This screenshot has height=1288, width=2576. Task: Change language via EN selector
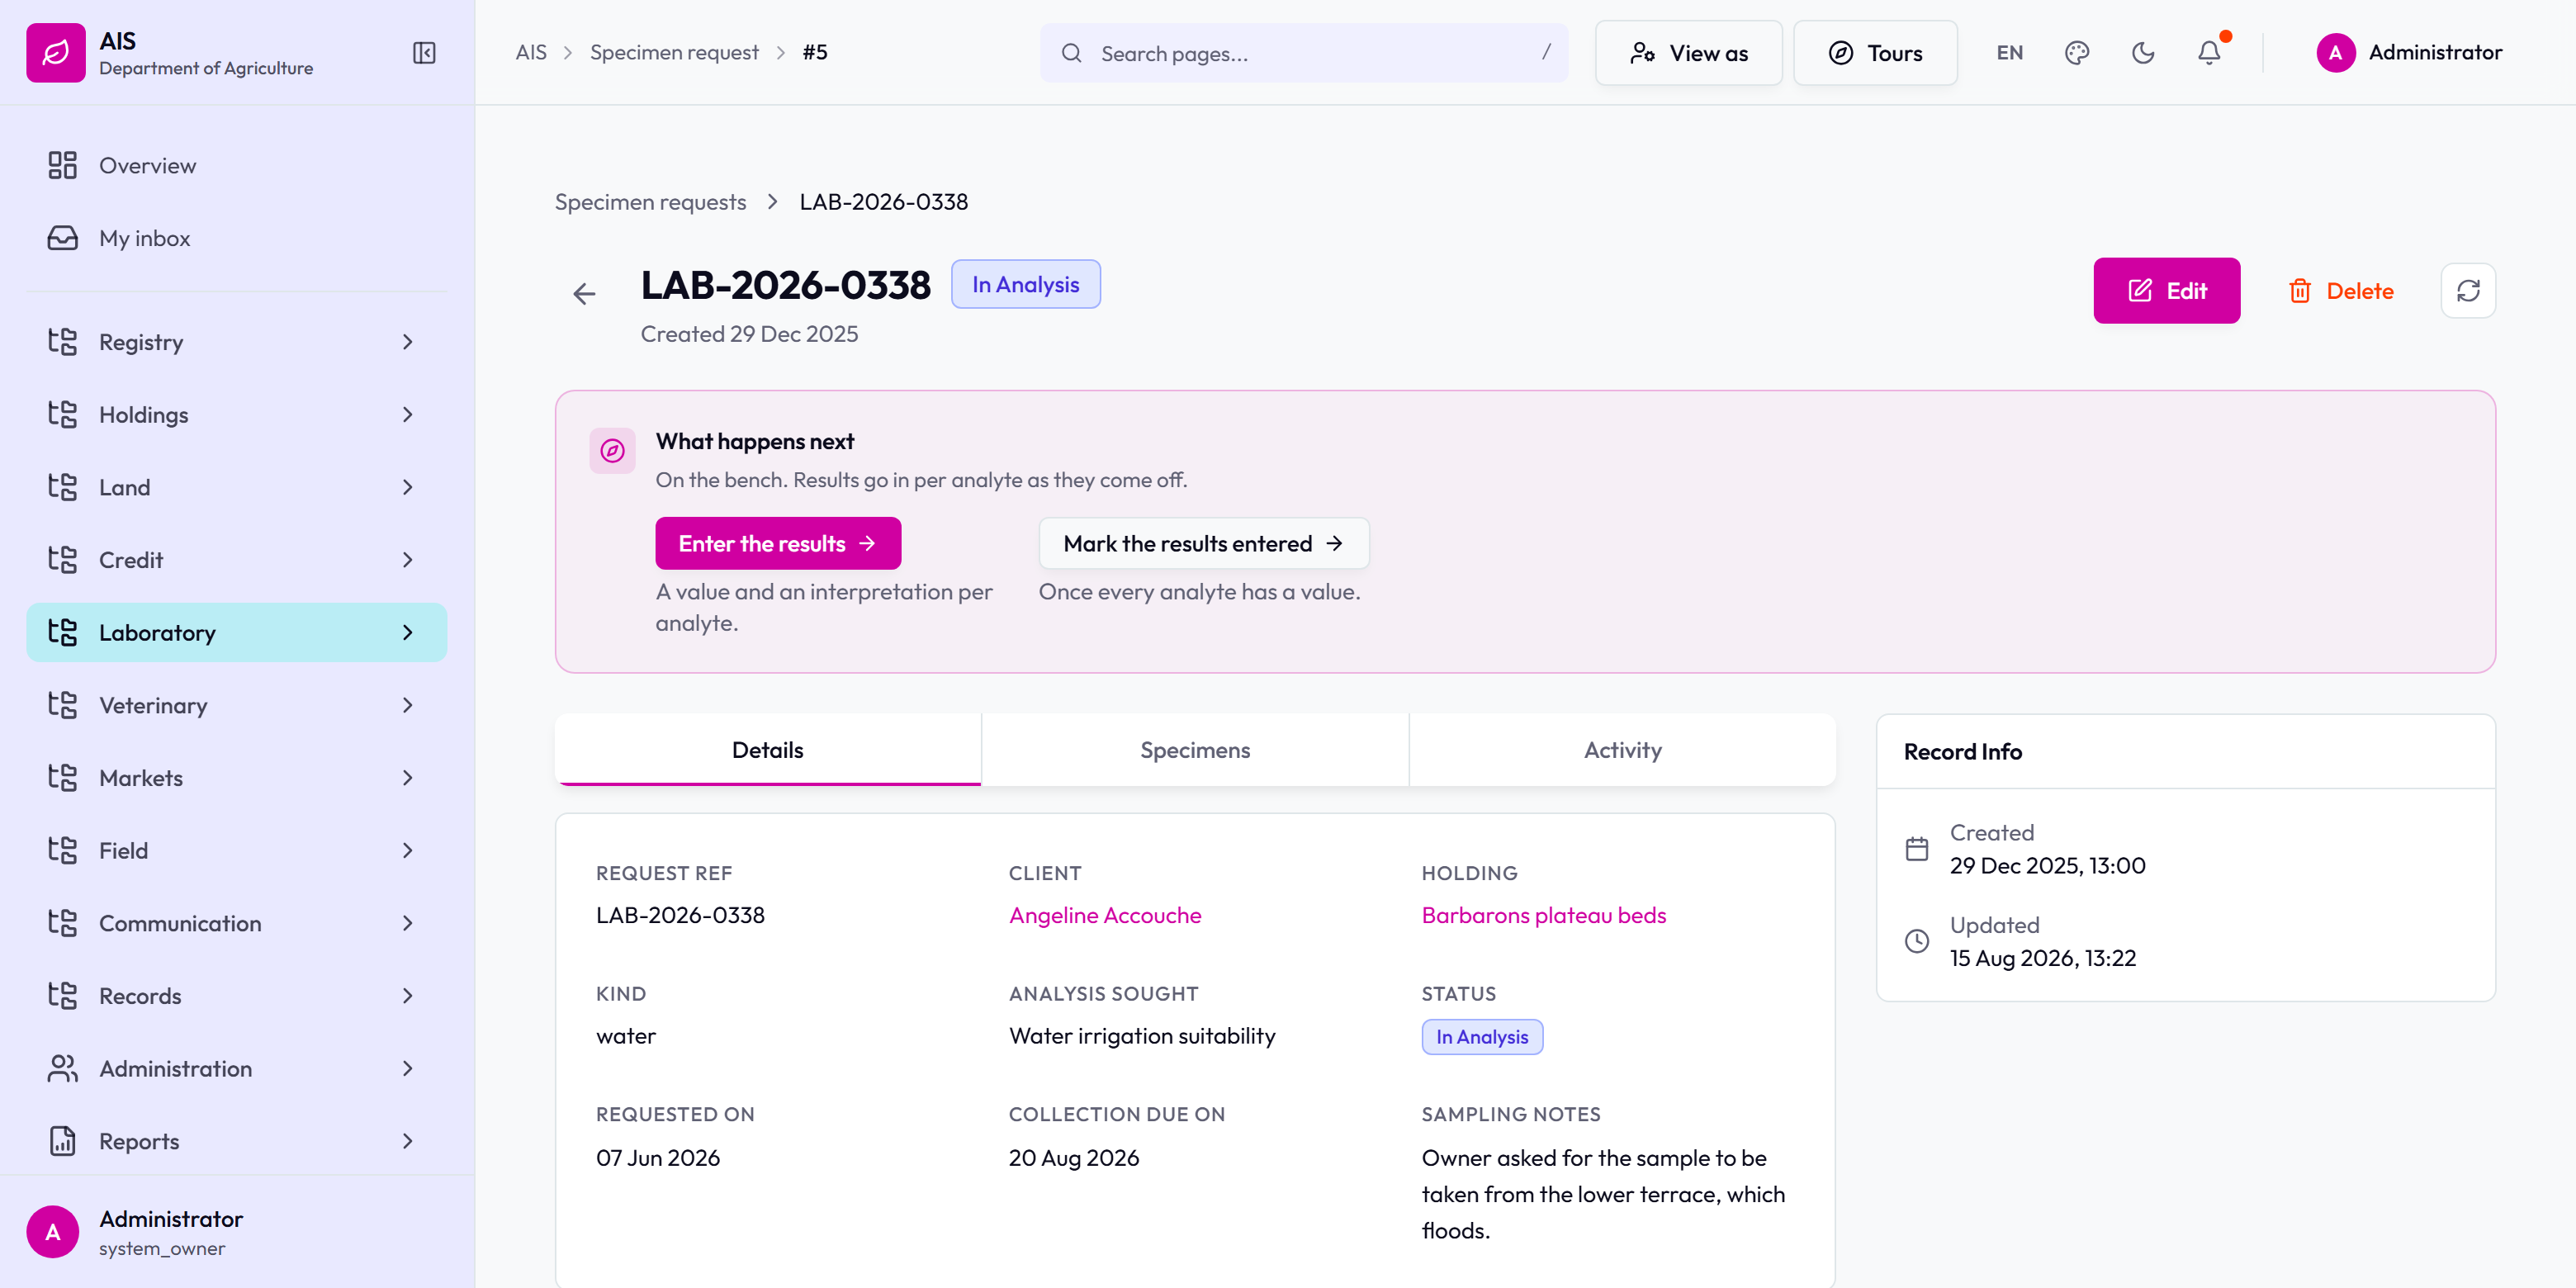tap(2009, 53)
